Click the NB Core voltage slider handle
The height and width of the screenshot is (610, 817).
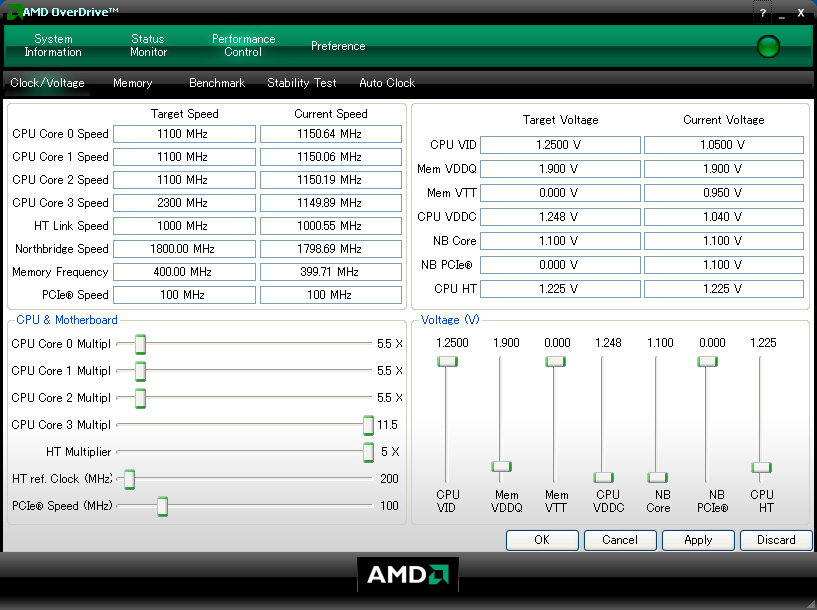point(658,477)
